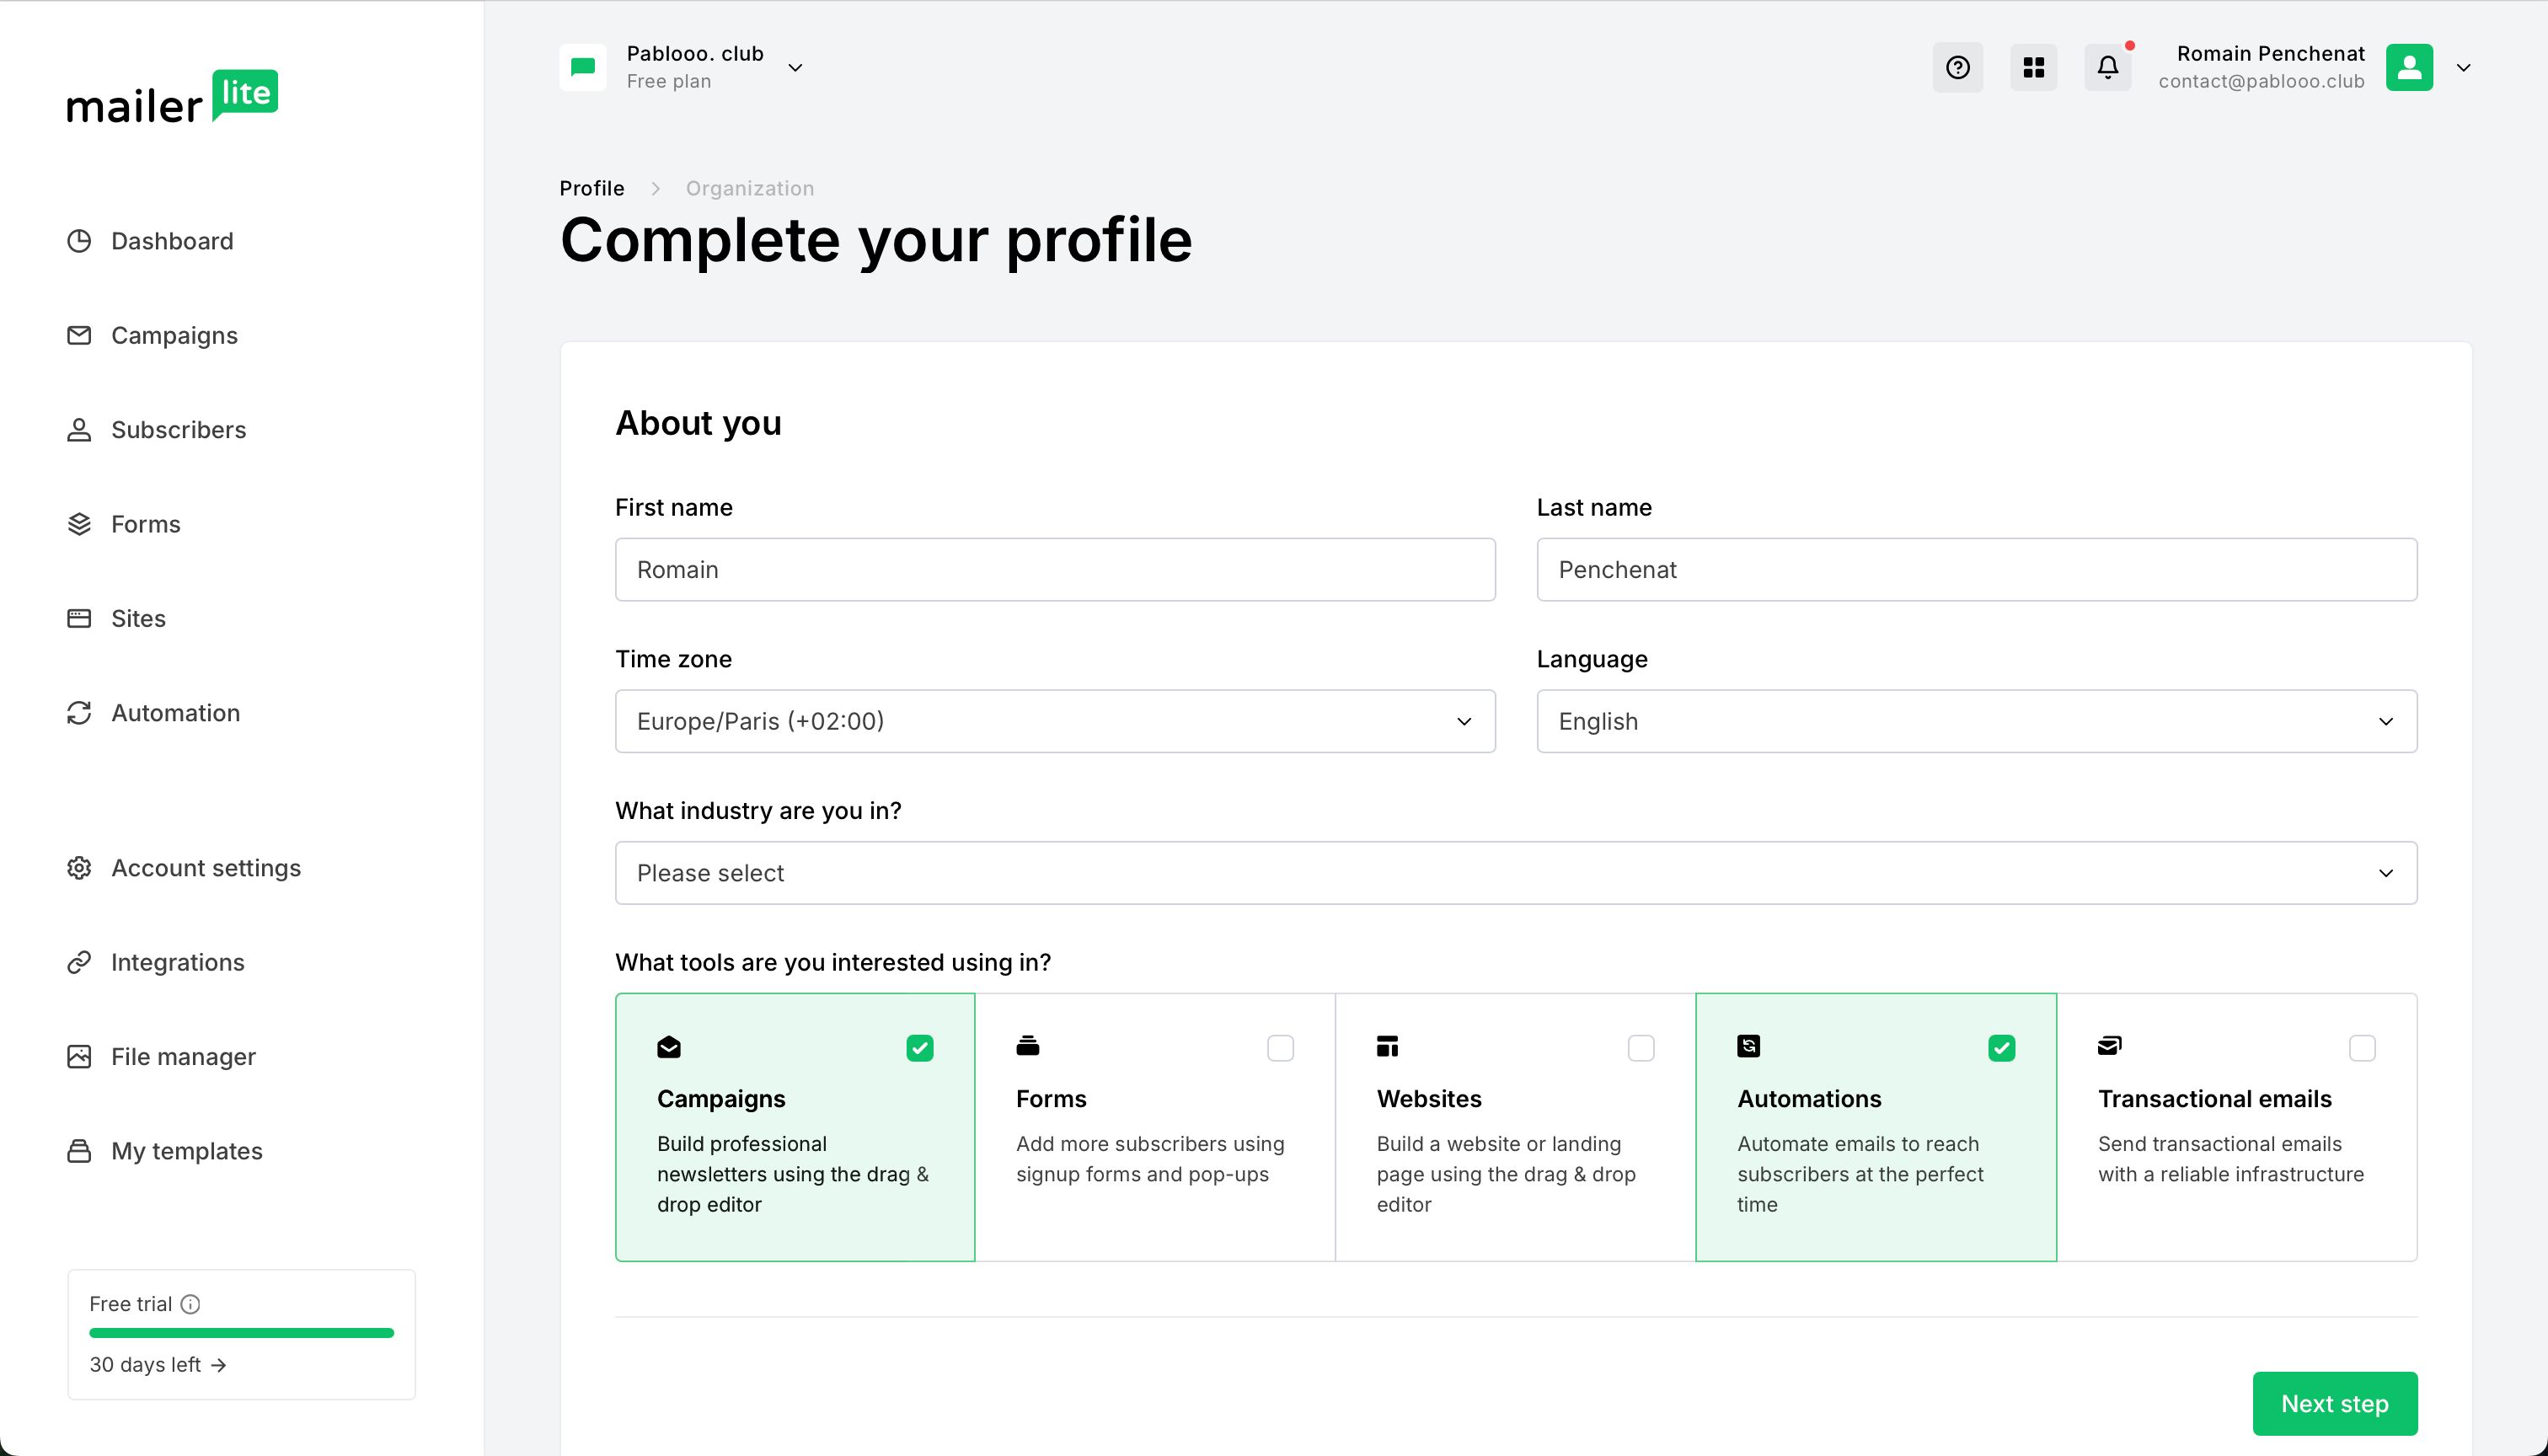Enable the Transactional emails checkbox
The image size is (2548, 1456).
coord(2362,1048)
